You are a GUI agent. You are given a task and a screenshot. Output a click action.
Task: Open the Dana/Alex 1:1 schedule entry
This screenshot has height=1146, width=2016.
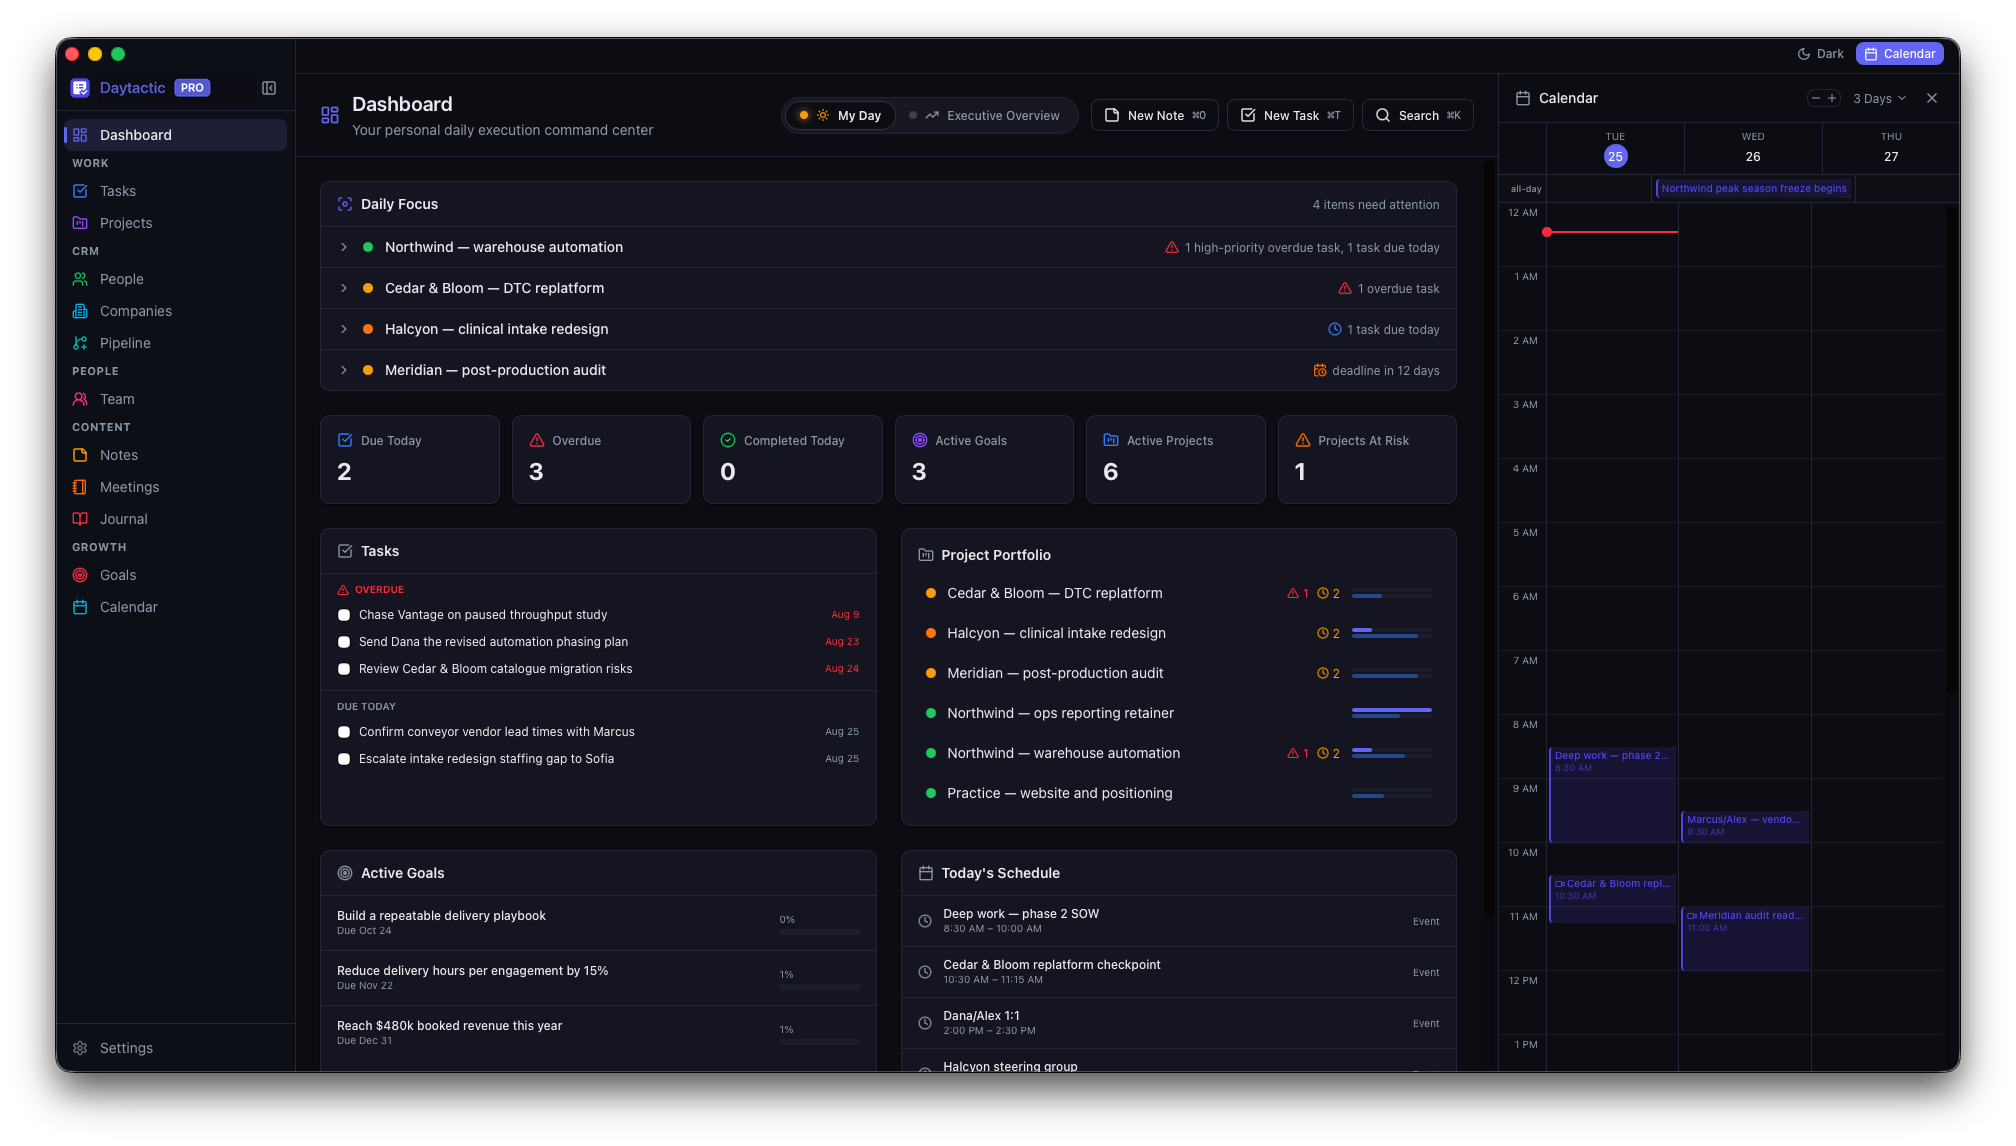click(x=1178, y=1022)
